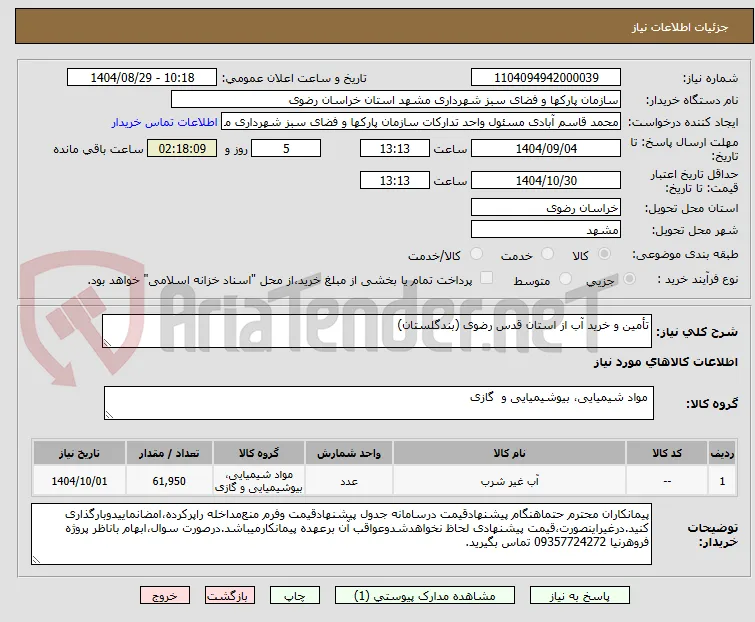
Task: Click the resize handle of the 'گروه کالا' textarea
Action: [x=109, y=415]
